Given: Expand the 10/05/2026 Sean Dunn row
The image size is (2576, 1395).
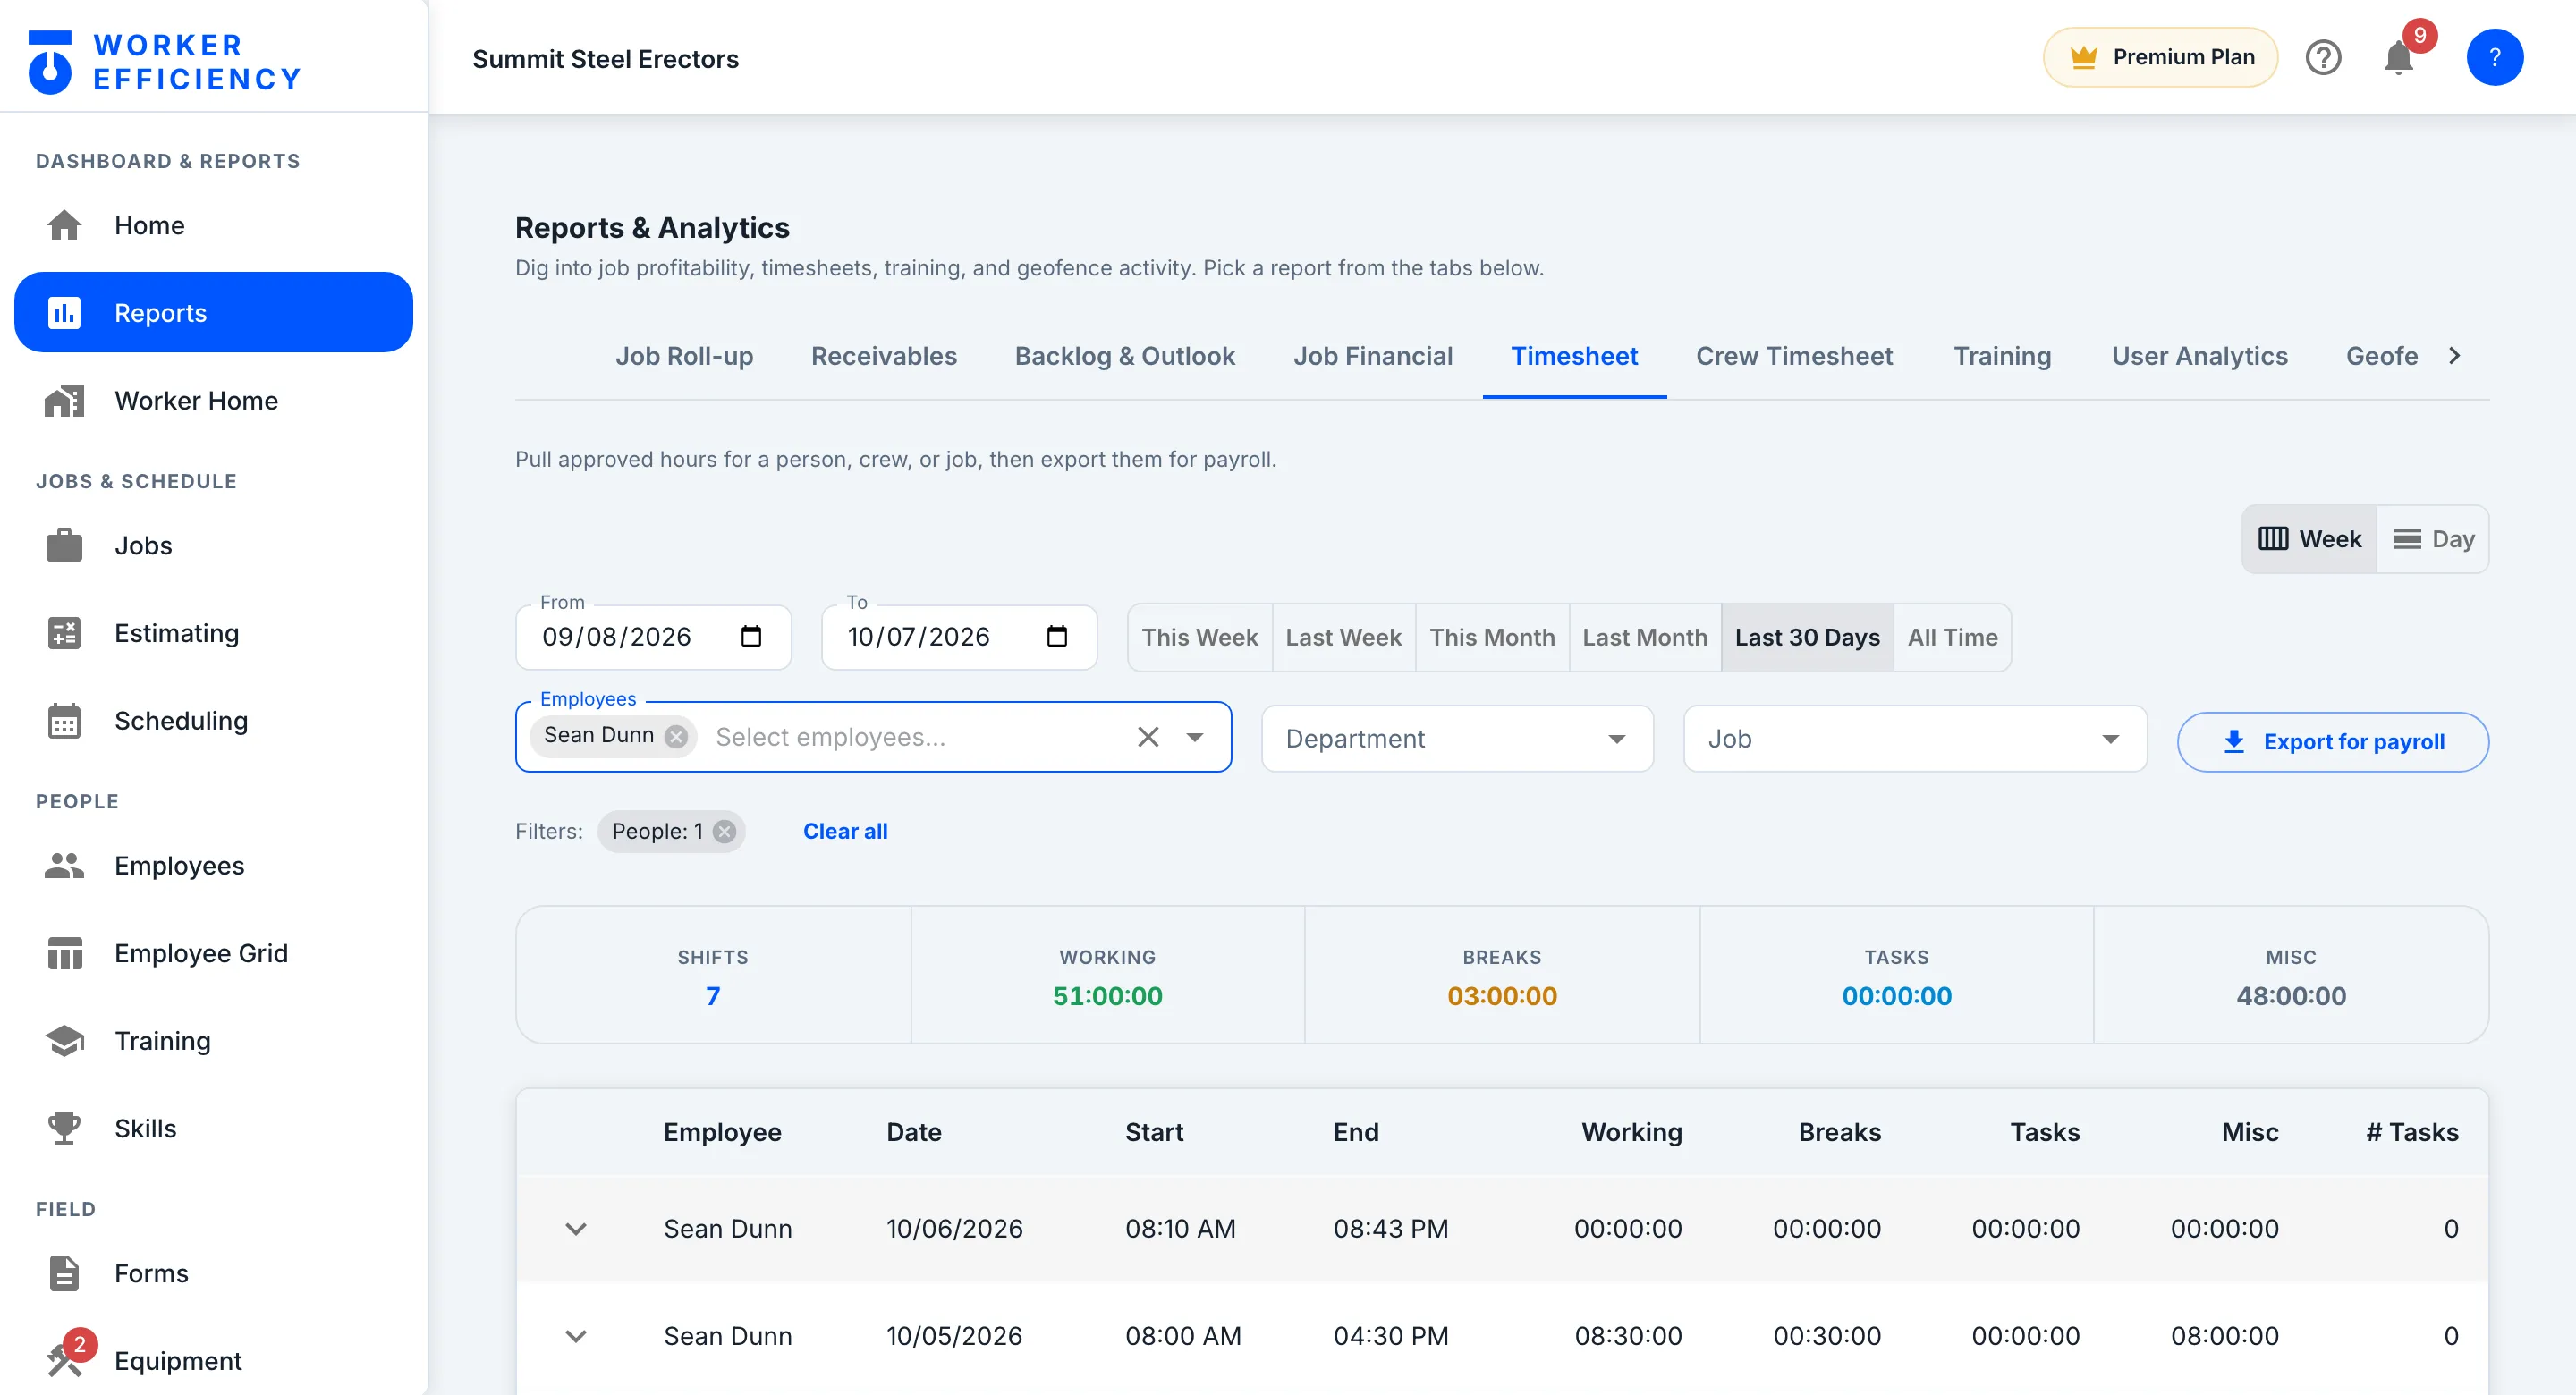Looking at the screenshot, I should (575, 1336).
